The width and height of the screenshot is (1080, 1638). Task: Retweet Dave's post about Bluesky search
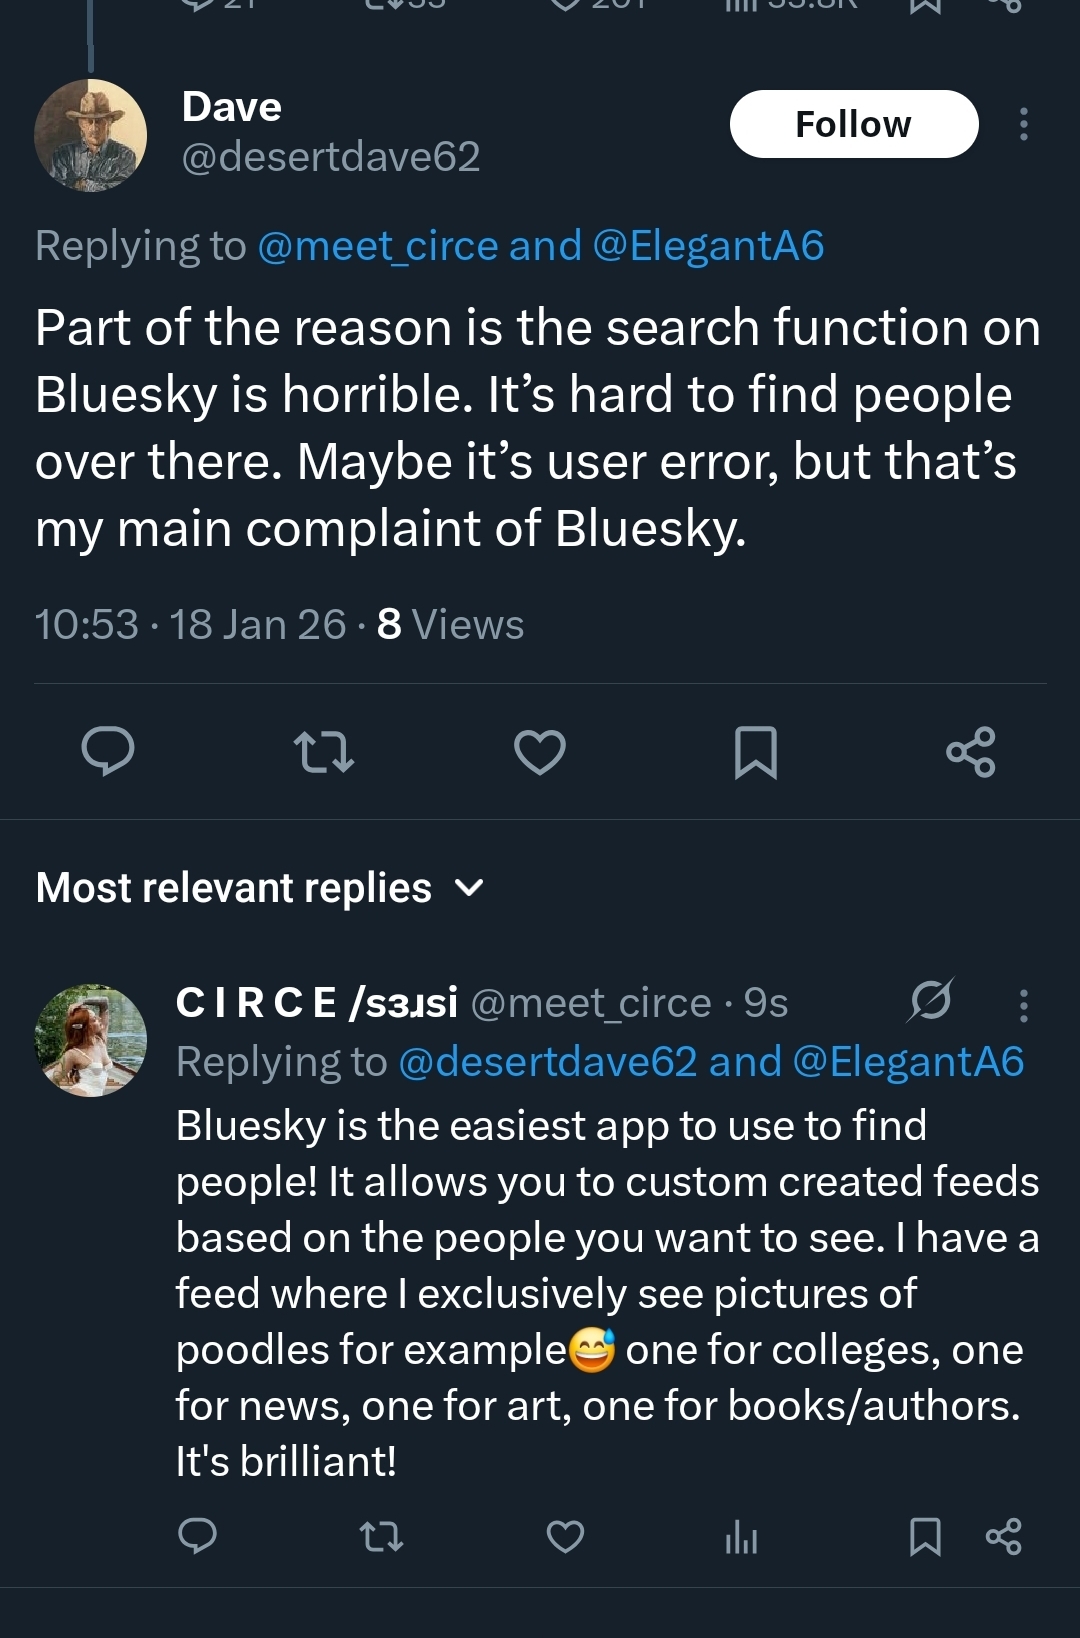point(324,752)
